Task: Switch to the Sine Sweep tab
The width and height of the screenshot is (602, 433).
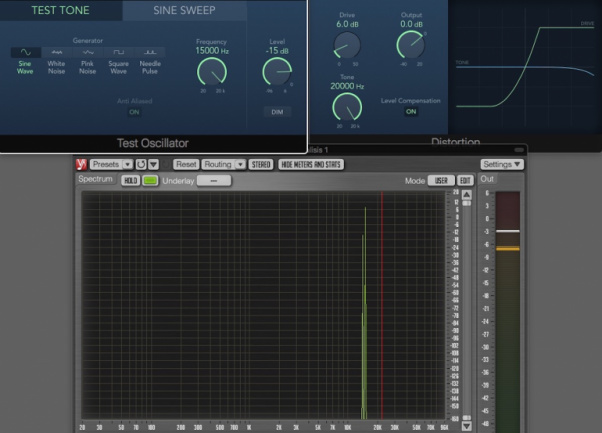Action: (x=184, y=10)
